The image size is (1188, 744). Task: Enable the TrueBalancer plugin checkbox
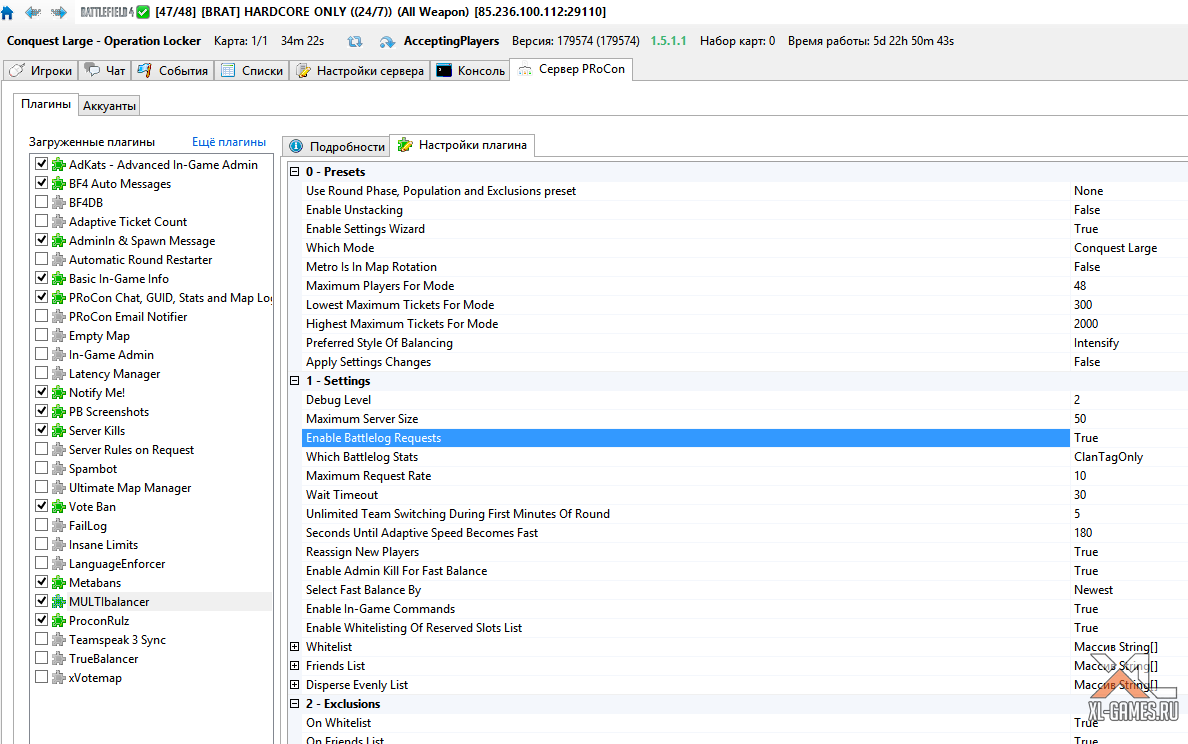coord(42,658)
